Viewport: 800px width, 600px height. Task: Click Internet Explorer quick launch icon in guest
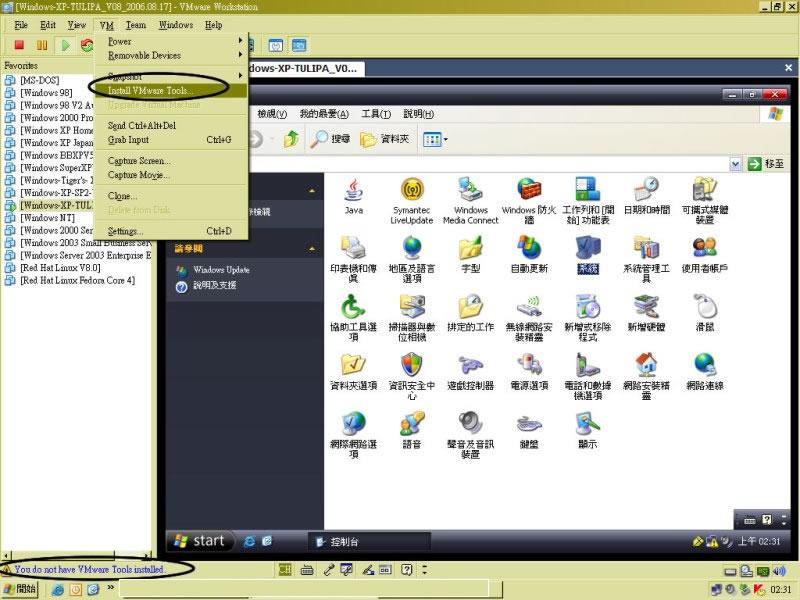249,542
